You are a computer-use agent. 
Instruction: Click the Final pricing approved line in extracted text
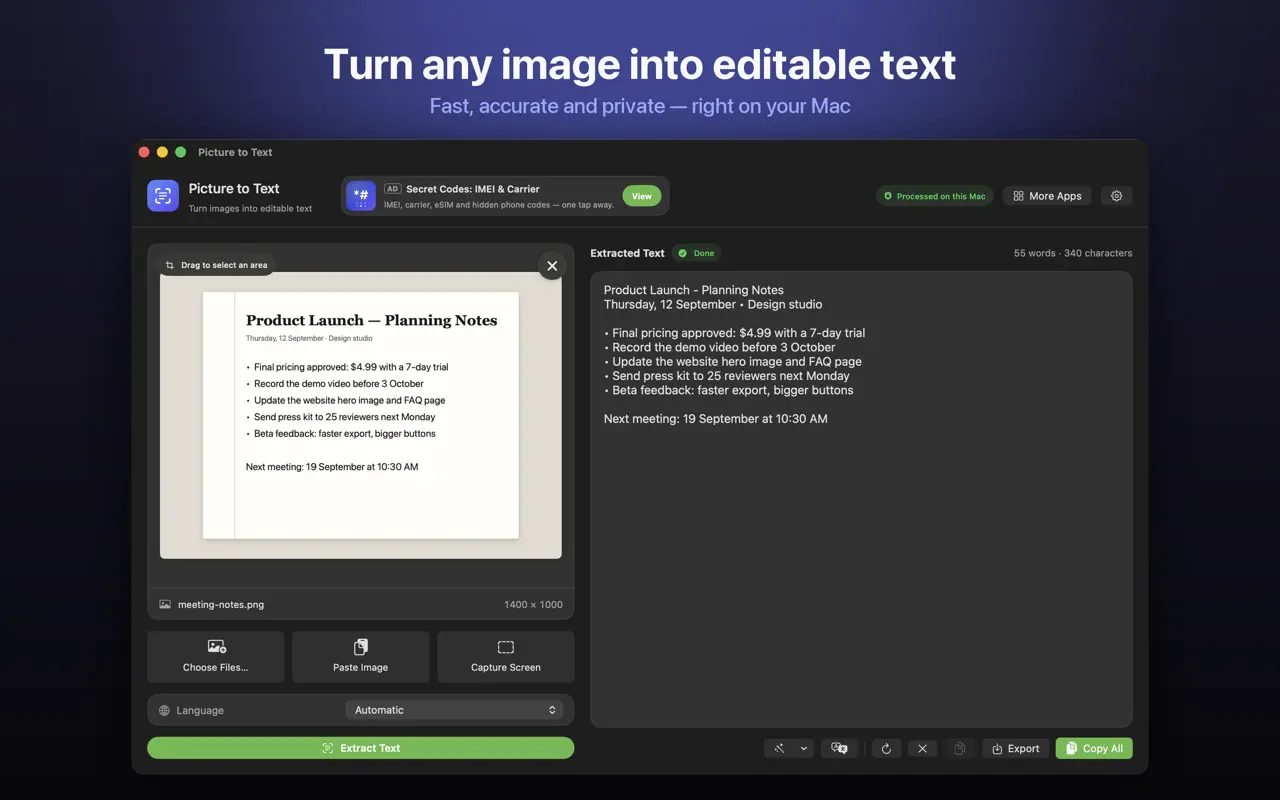pos(735,333)
